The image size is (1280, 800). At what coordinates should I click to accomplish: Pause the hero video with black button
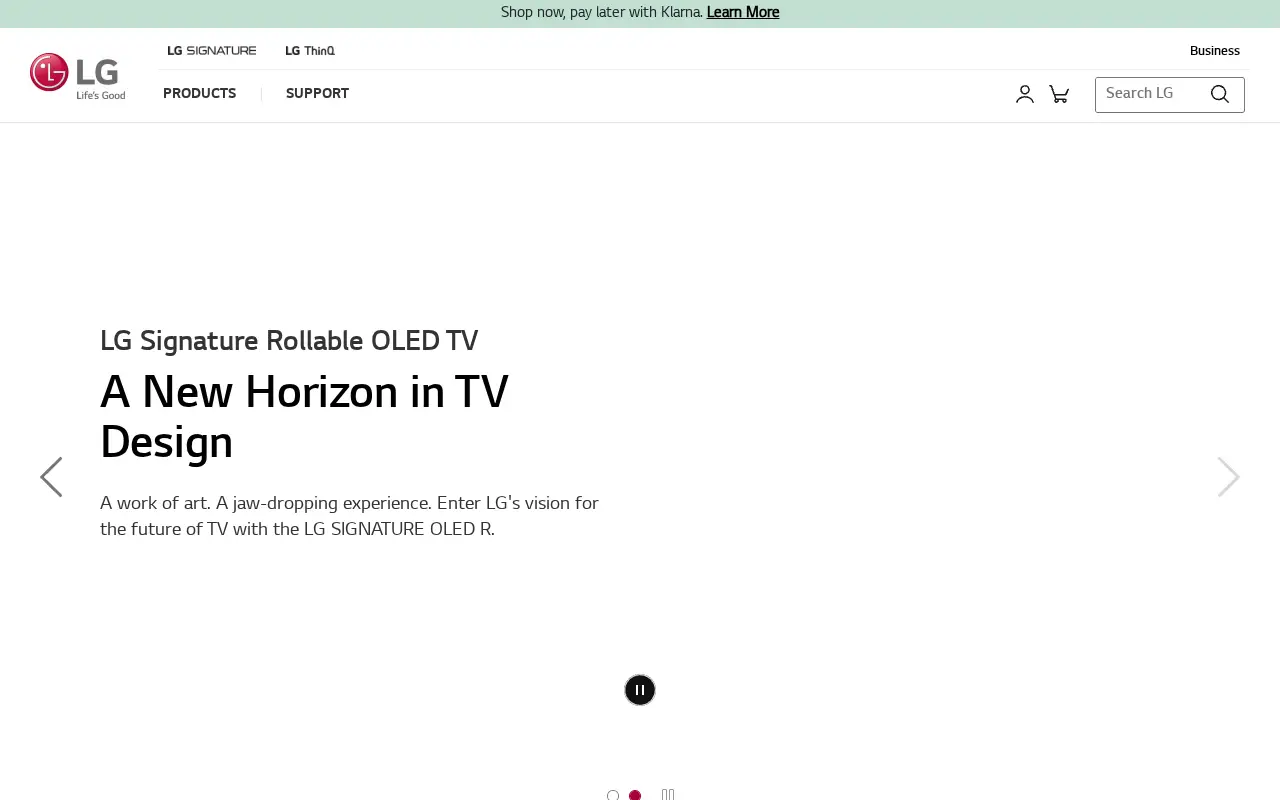click(x=640, y=690)
